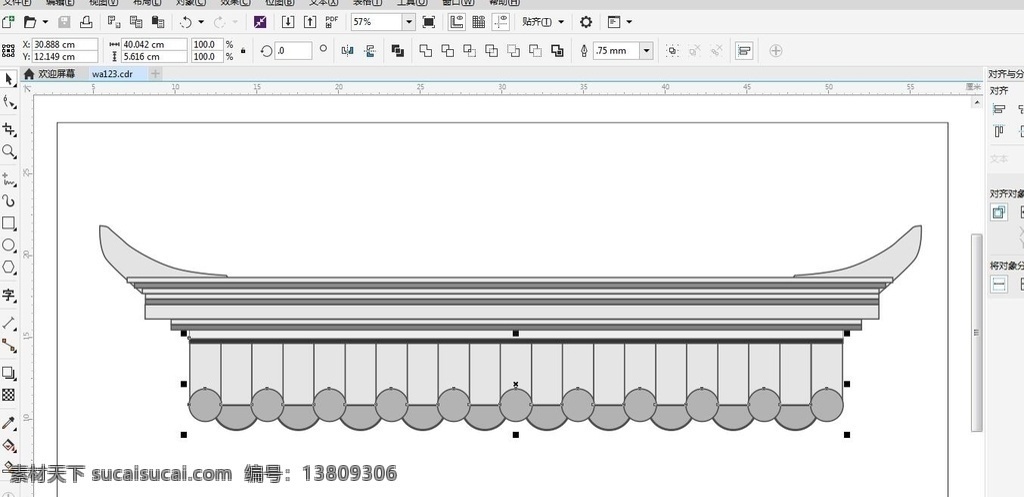Screen dimensions: 1024x497
Task: Click the X position field 30.888 cm
Action: (x=65, y=44)
